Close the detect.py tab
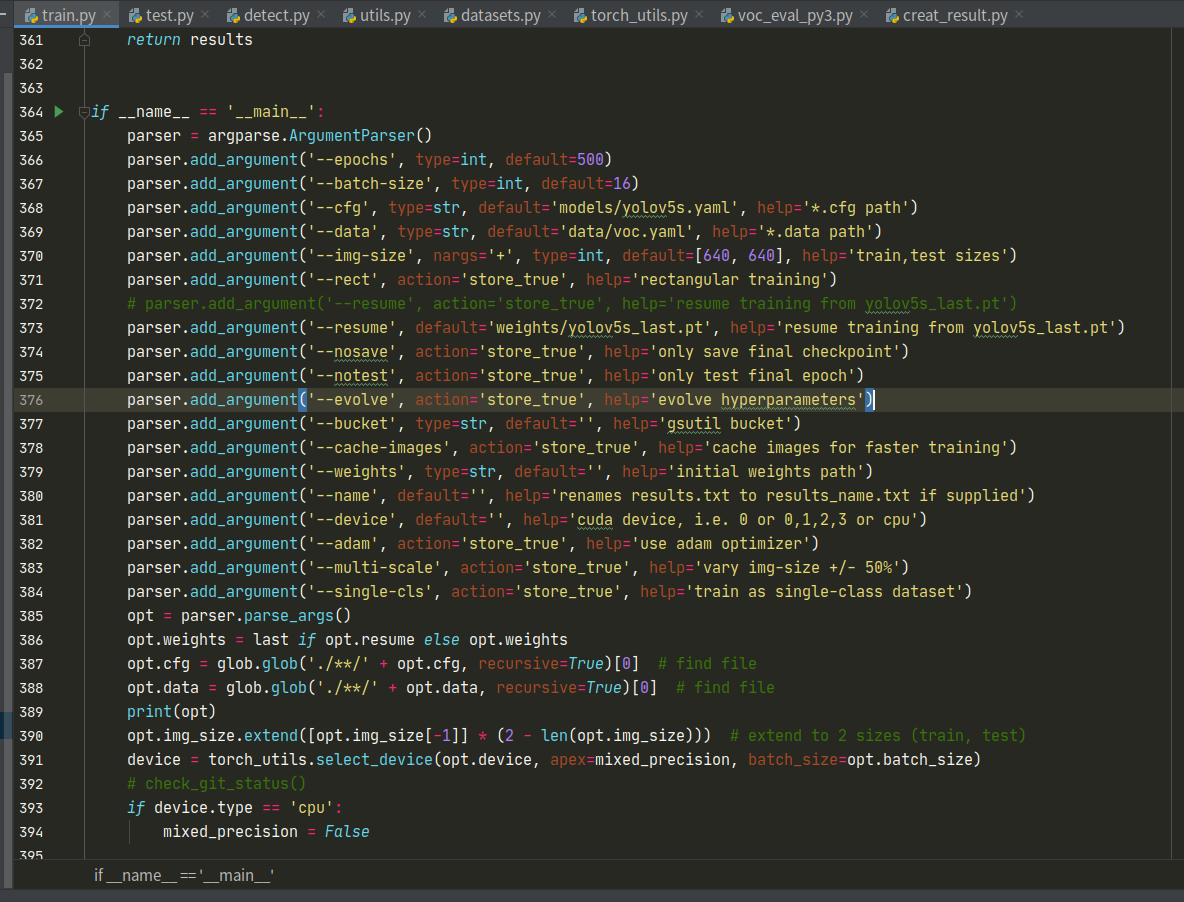Viewport: 1184px width, 902px height. (321, 14)
